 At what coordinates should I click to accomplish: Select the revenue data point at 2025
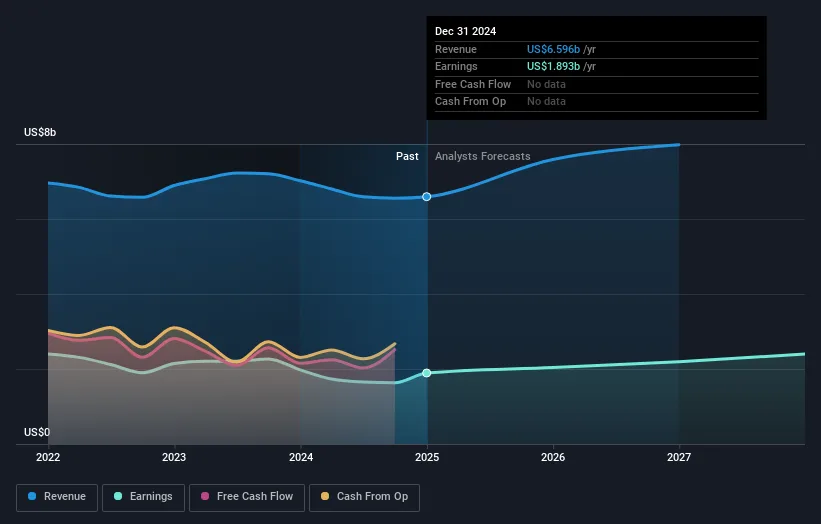pyautogui.click(x=427, y=197)
